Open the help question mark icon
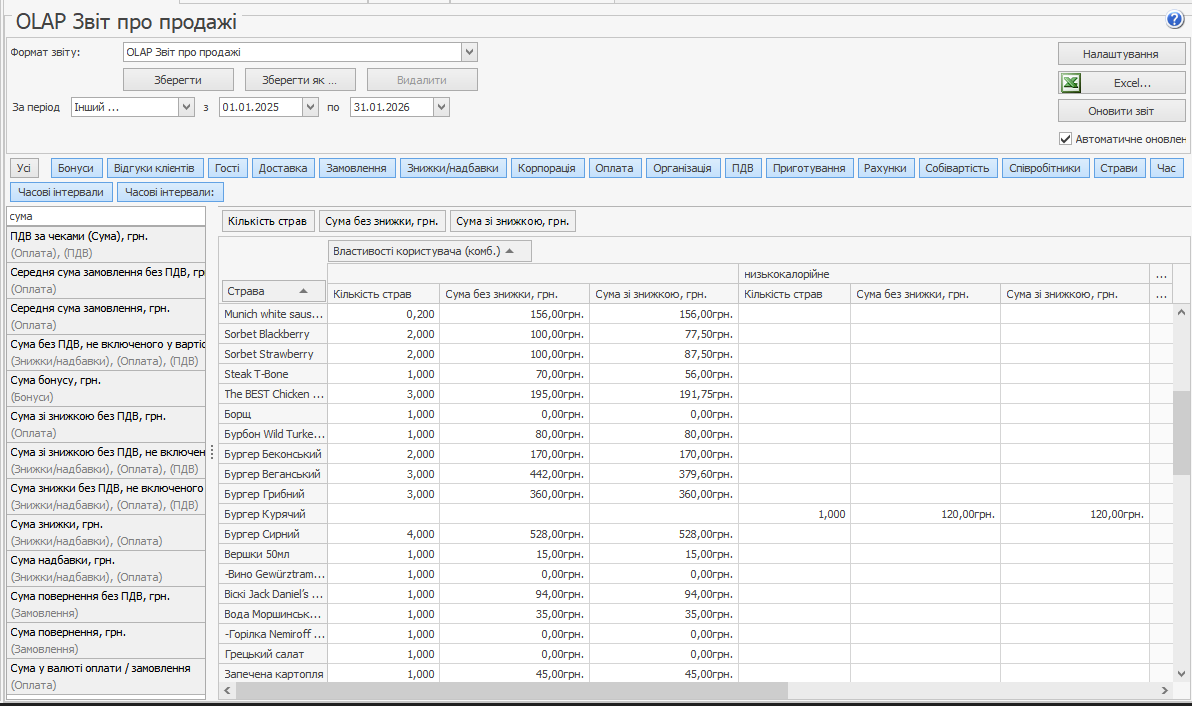1192x706 pixels. tap(1174, 20)
